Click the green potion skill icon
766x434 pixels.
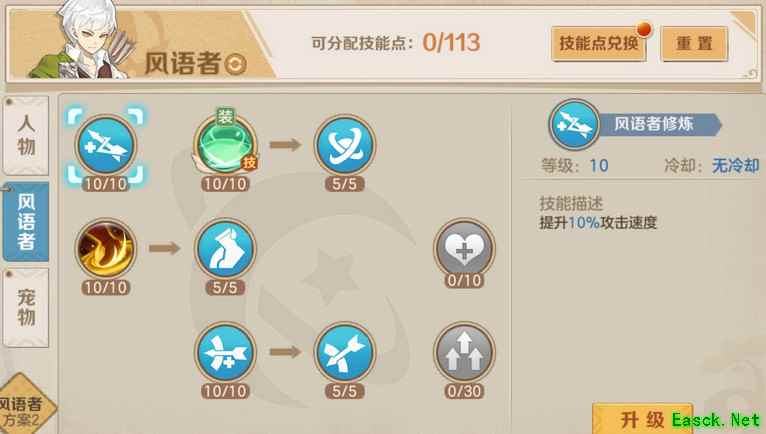pyautogui.click(x=225, y=145)
